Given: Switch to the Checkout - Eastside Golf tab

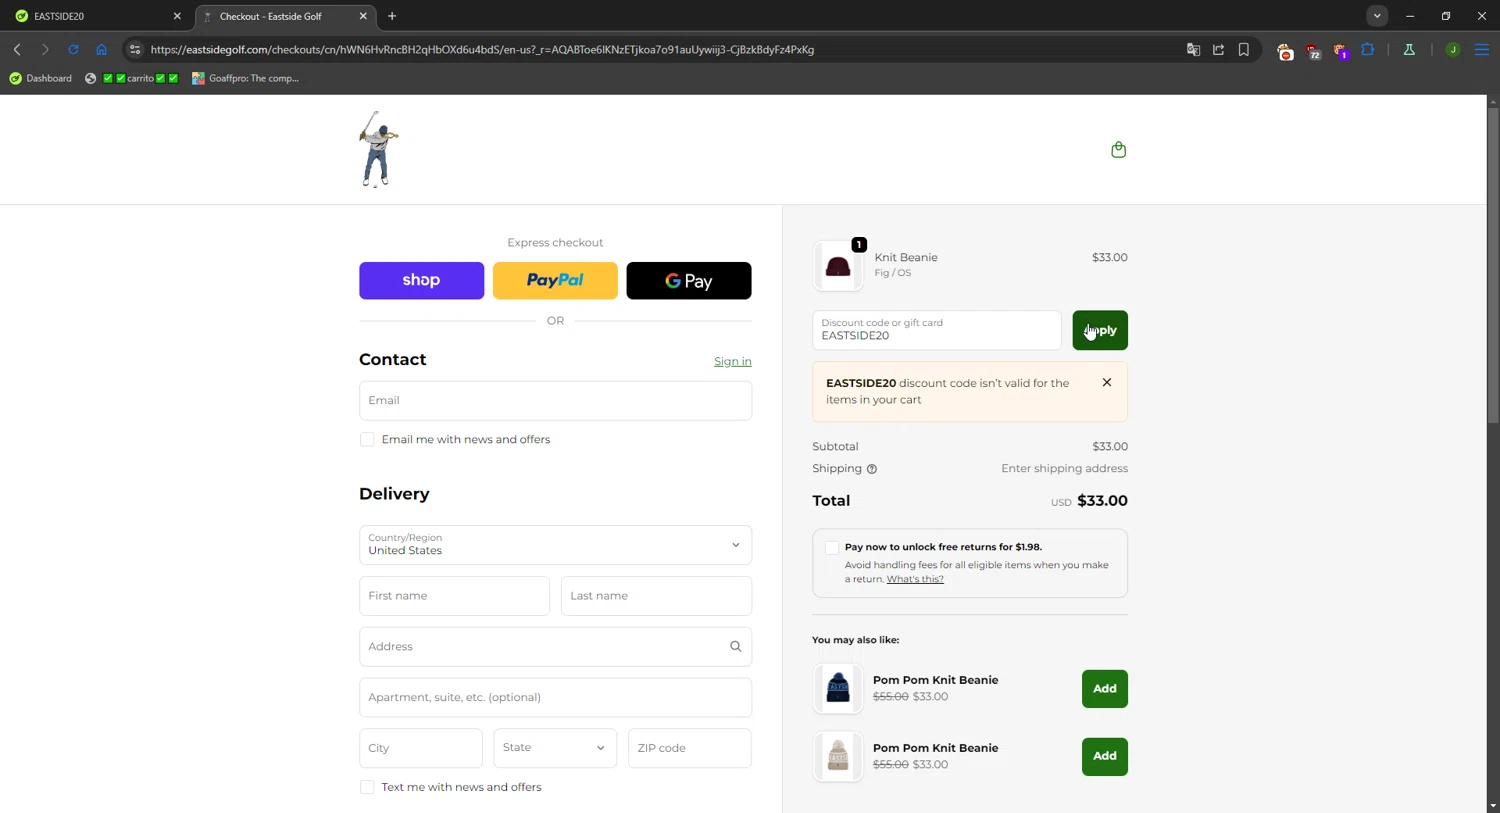Looking at the screenshot, I should tap(285, 16).
